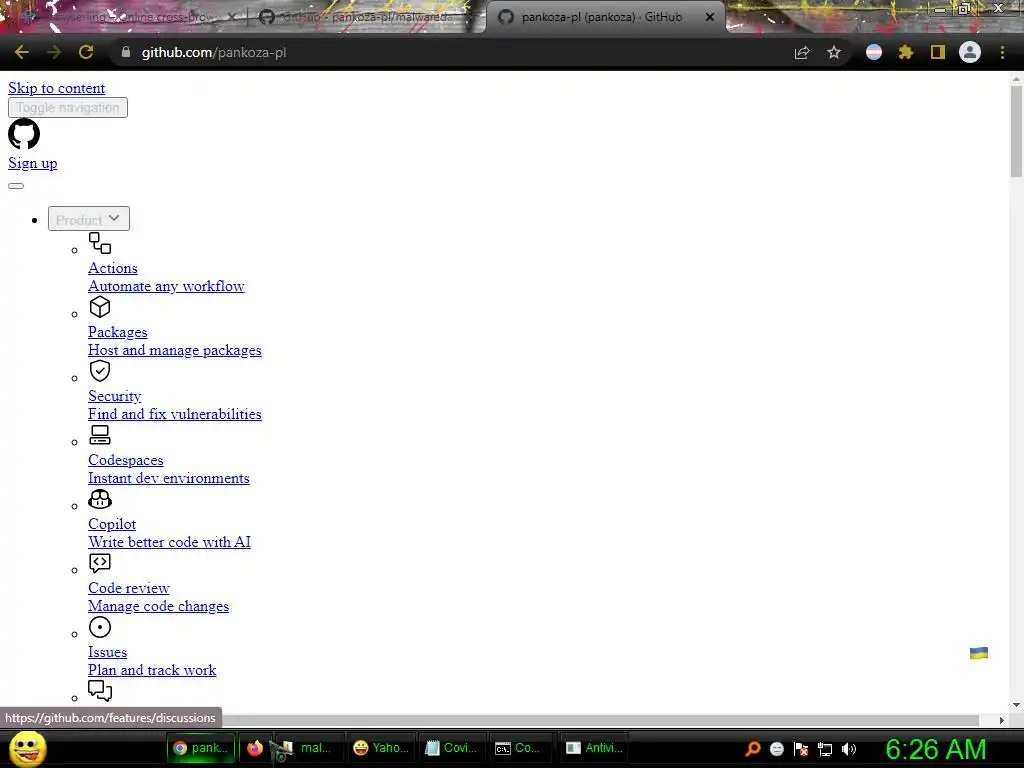Click the volume speaker tray icon
Viewport: 1024px width, 768px height.
click(x=848, y=749)
